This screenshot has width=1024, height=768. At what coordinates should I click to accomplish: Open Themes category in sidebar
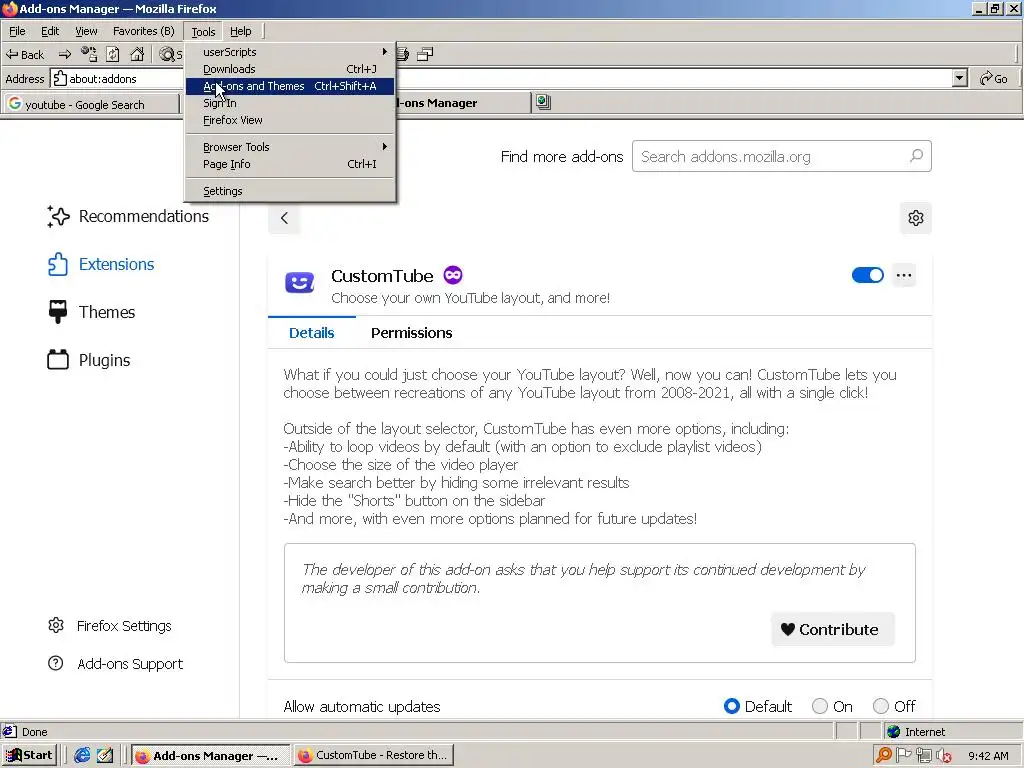point(91,312)
